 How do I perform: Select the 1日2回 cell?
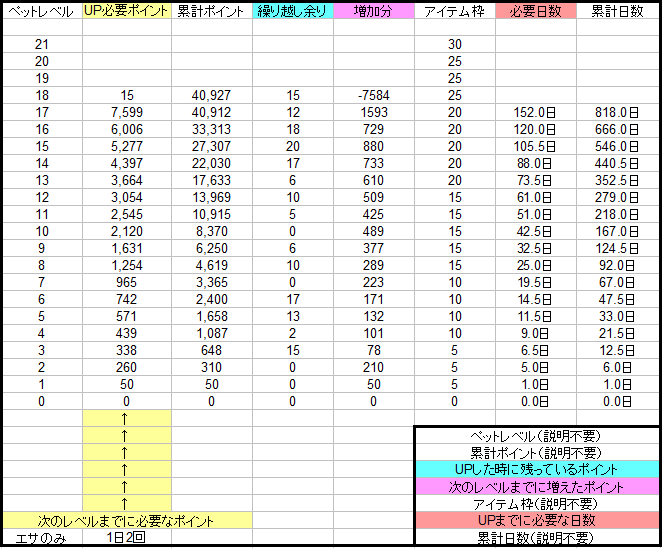pos(127,537)
